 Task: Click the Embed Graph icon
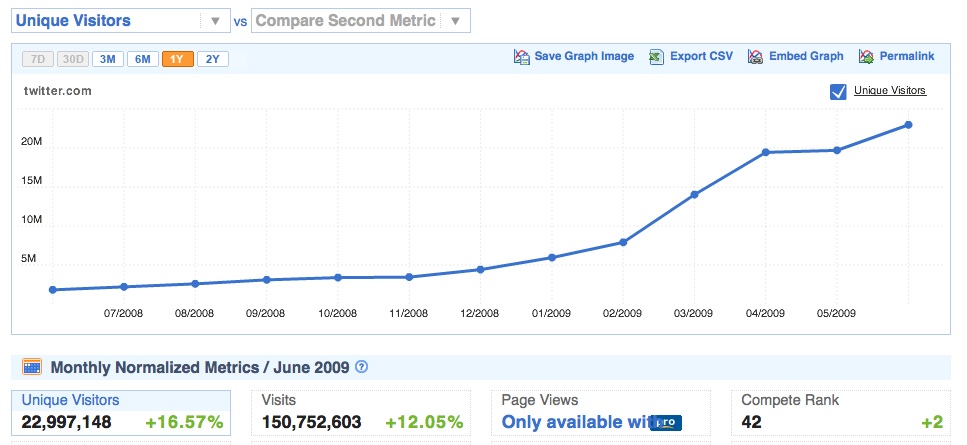tap(755, 57)
